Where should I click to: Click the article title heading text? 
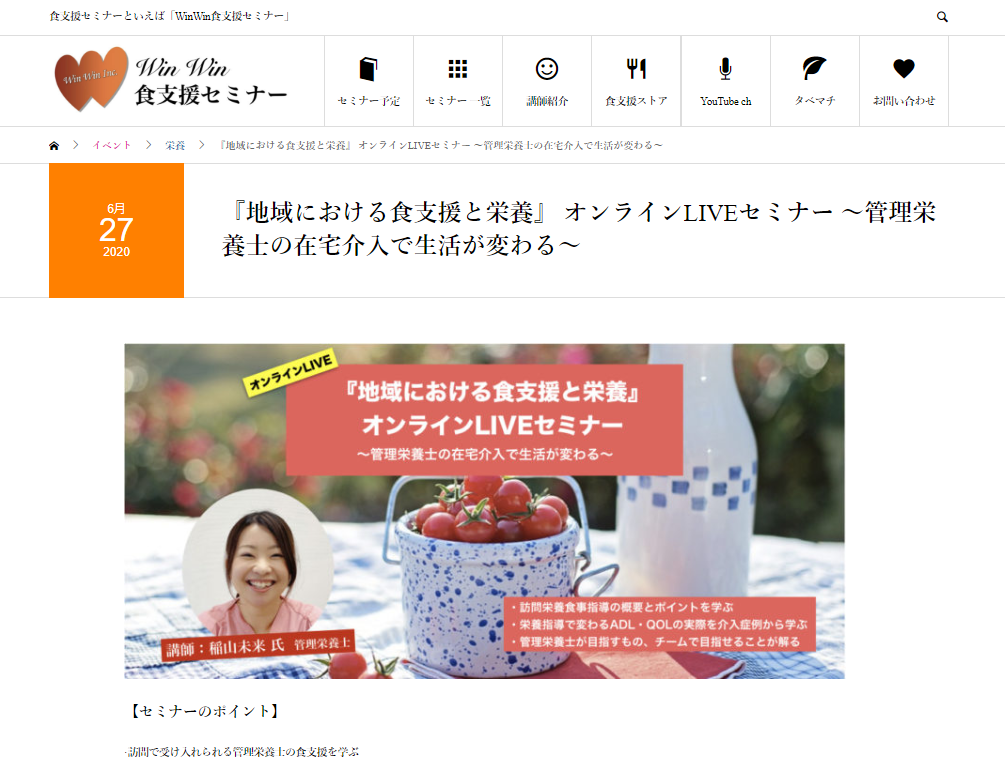579,229
